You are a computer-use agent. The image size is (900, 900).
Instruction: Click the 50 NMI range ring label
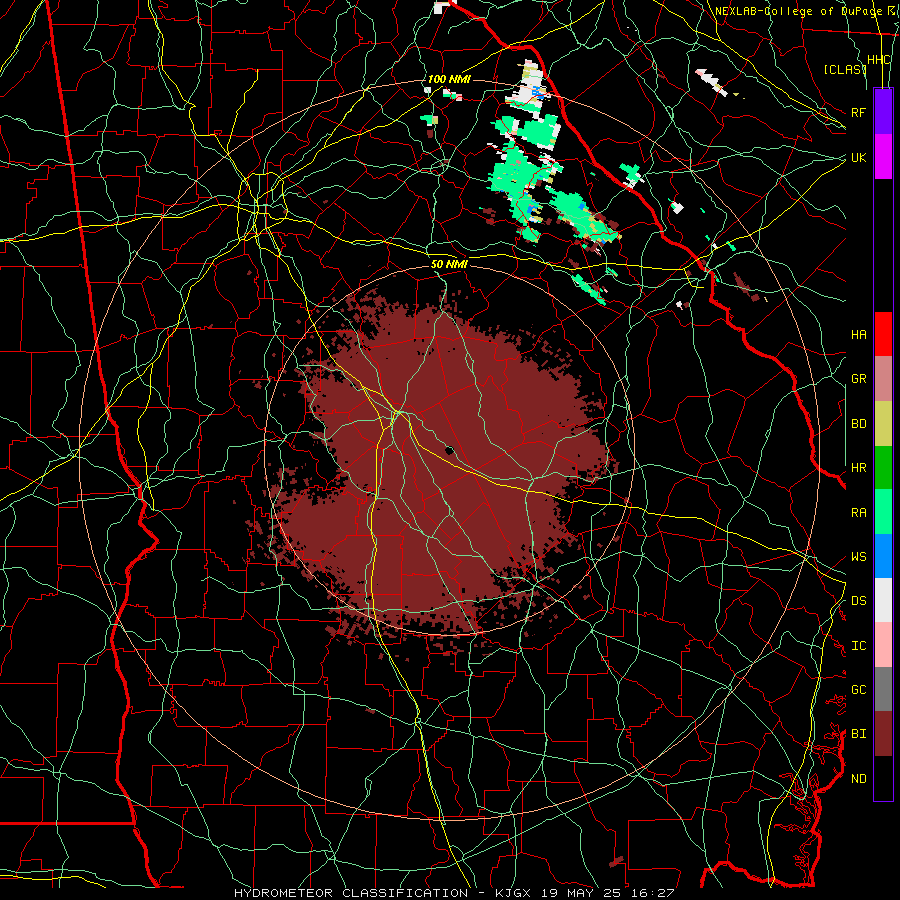pos(449,265)
